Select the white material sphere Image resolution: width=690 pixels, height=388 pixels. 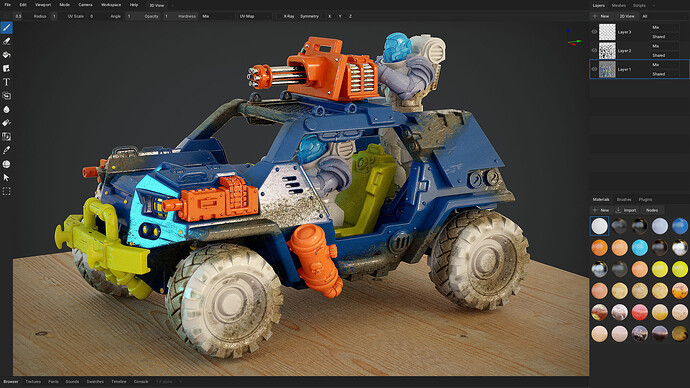tap(599, 226)
